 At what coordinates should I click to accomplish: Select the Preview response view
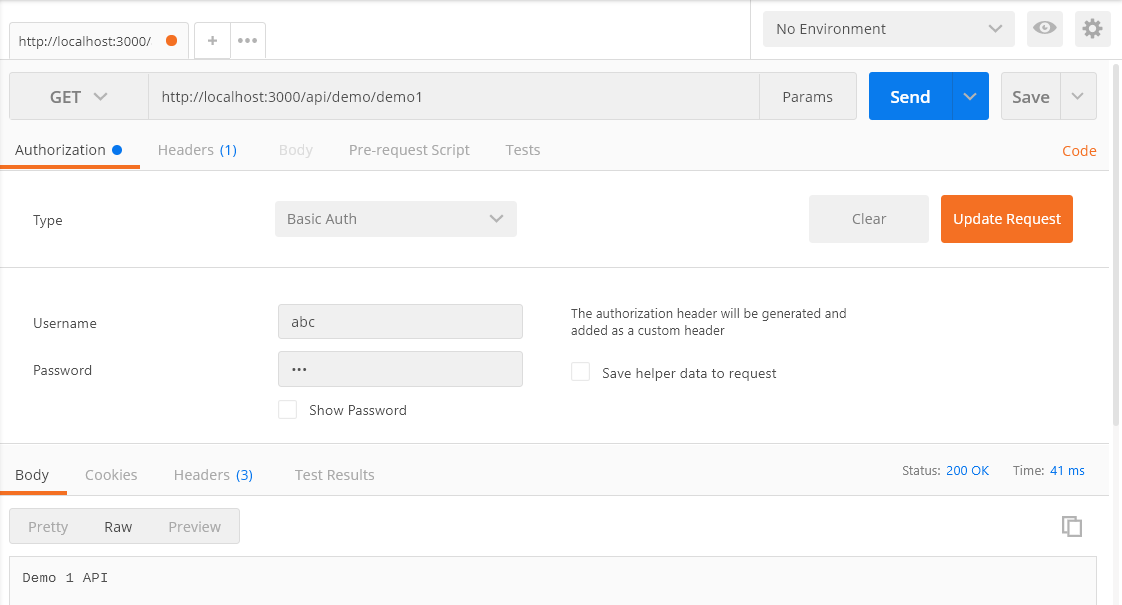click(x=194, y=527)
